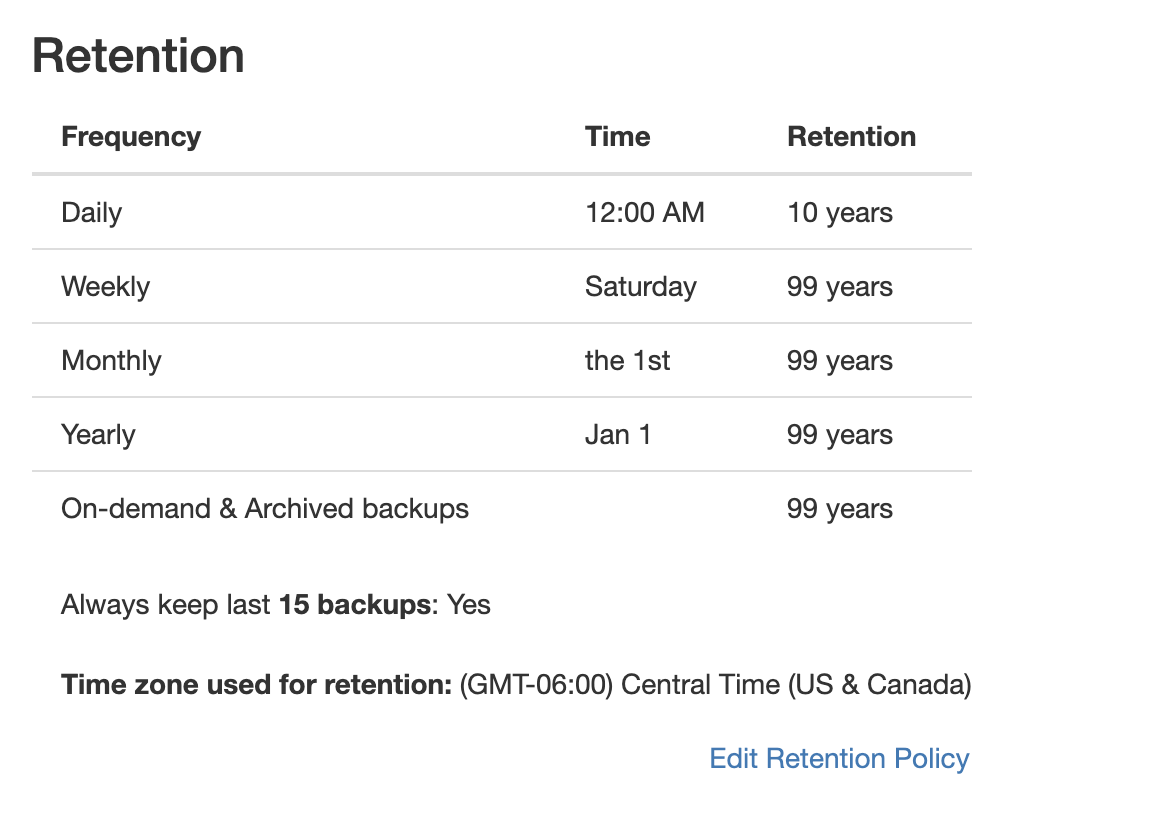This screenshot has width=1154, height=838.
Task: Select the Central Time zone text
Action: pos(715,684)
